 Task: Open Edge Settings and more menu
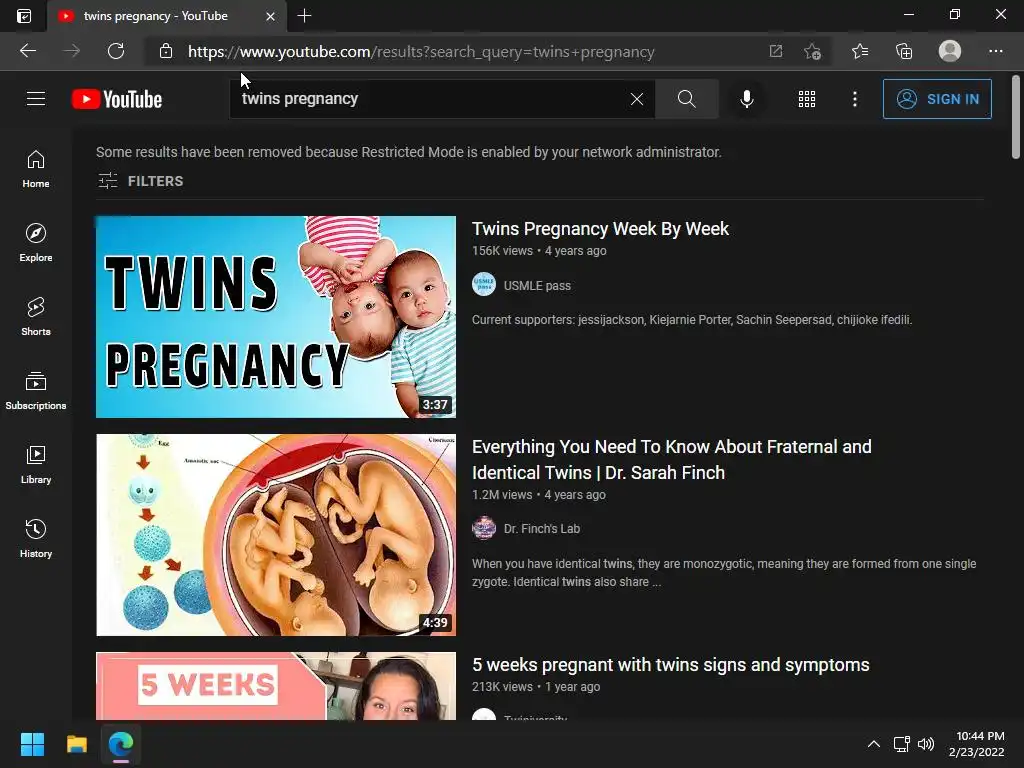[x=995, y=51]
